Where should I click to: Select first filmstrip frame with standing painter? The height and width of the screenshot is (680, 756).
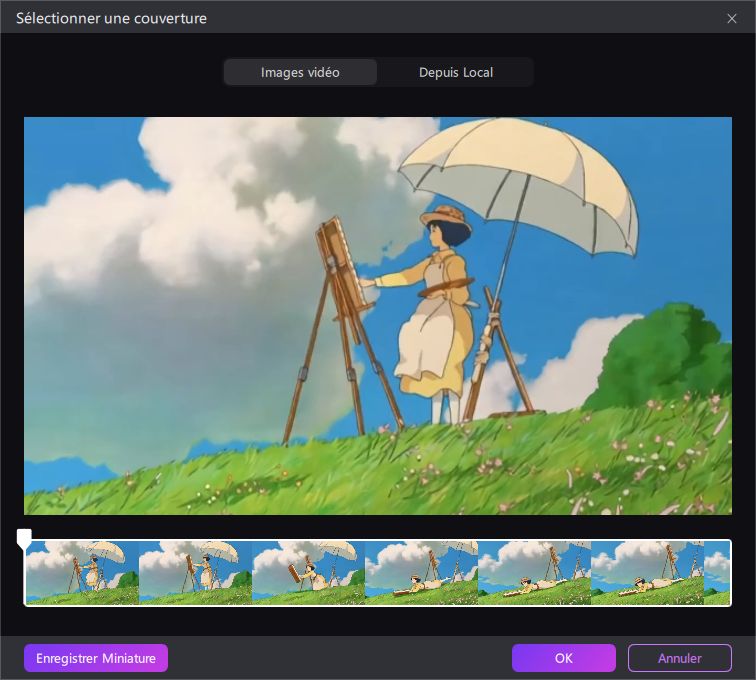[x=82, y=573]
